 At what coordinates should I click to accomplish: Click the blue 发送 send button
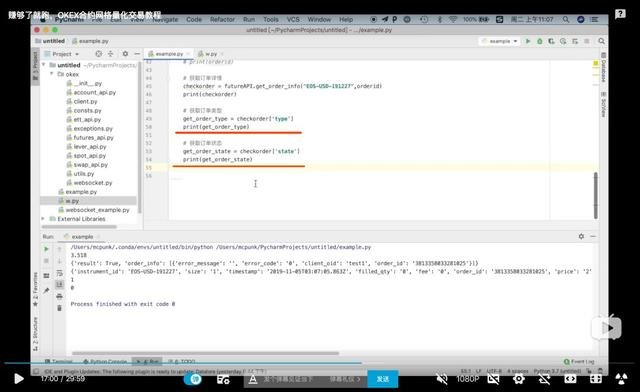[x=382, y=379]
